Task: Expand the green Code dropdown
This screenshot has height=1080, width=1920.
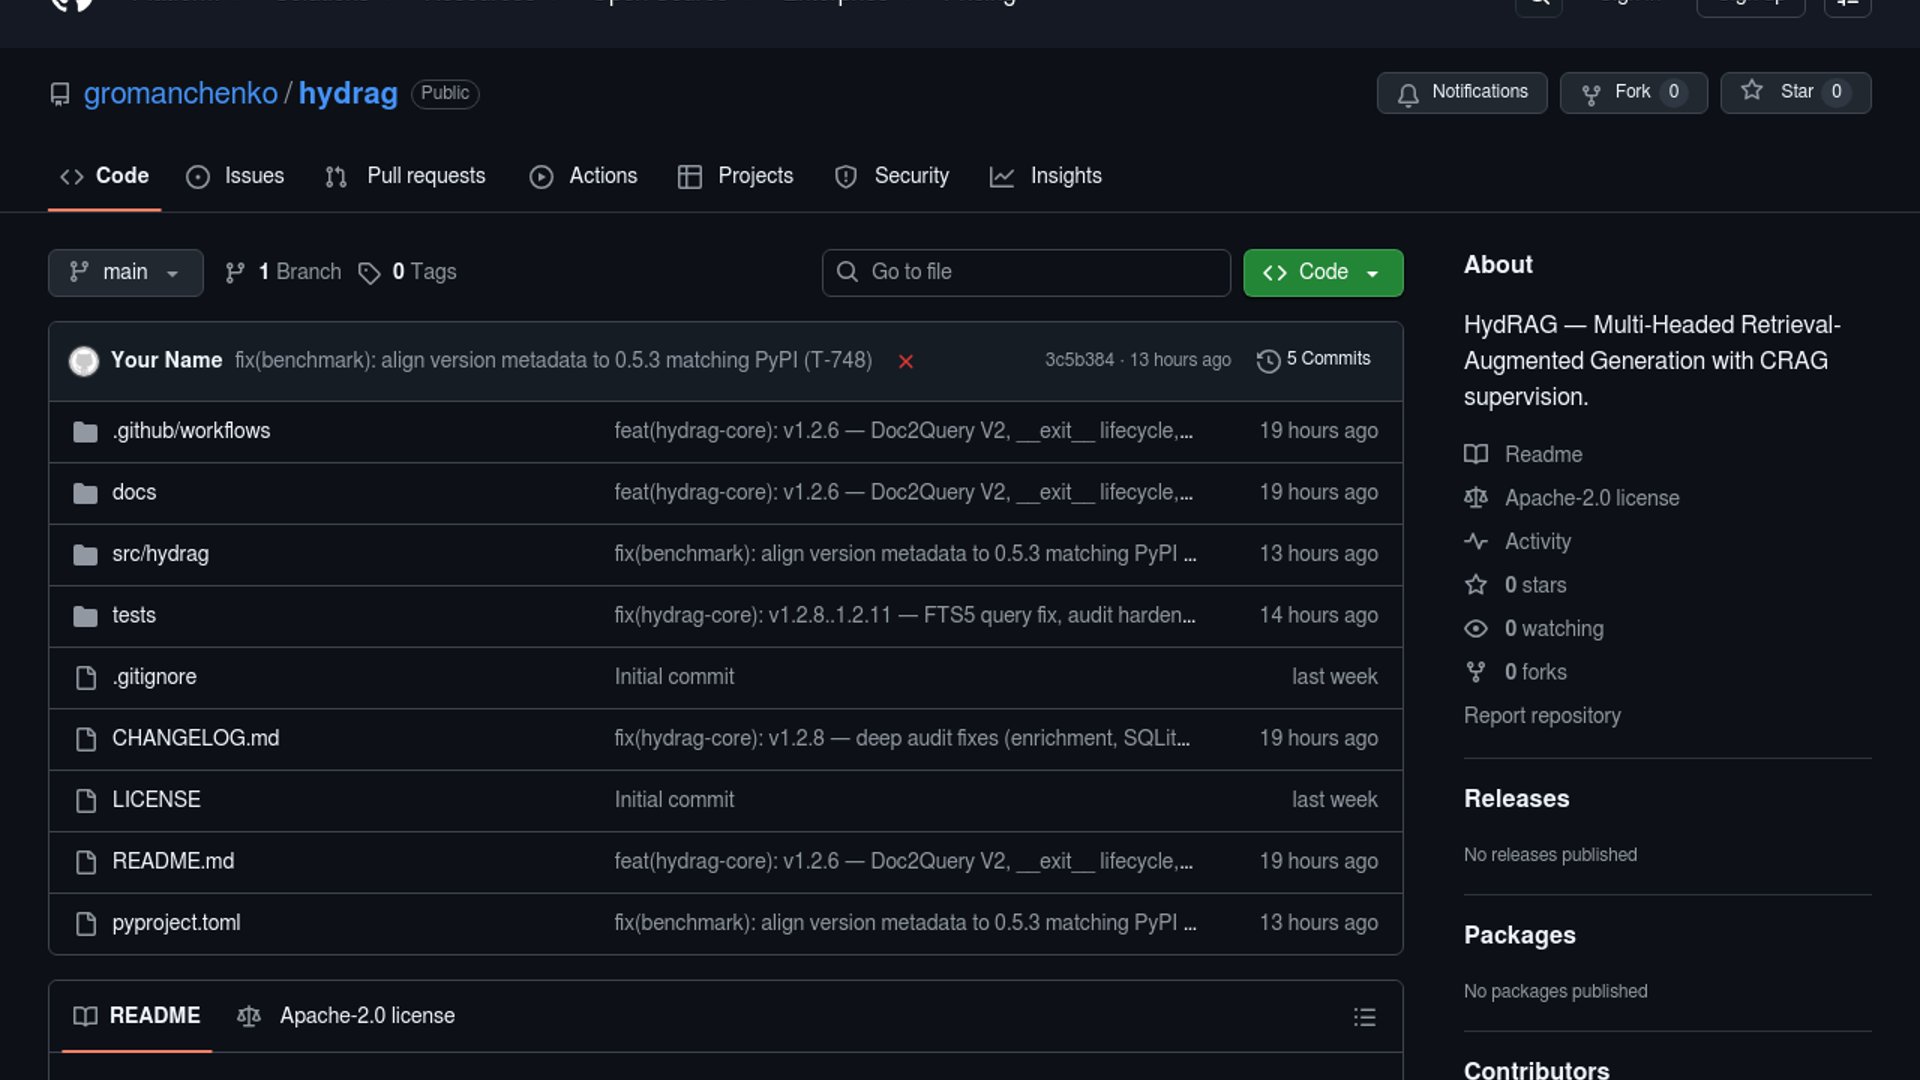Action: (x=1322, y=272)
